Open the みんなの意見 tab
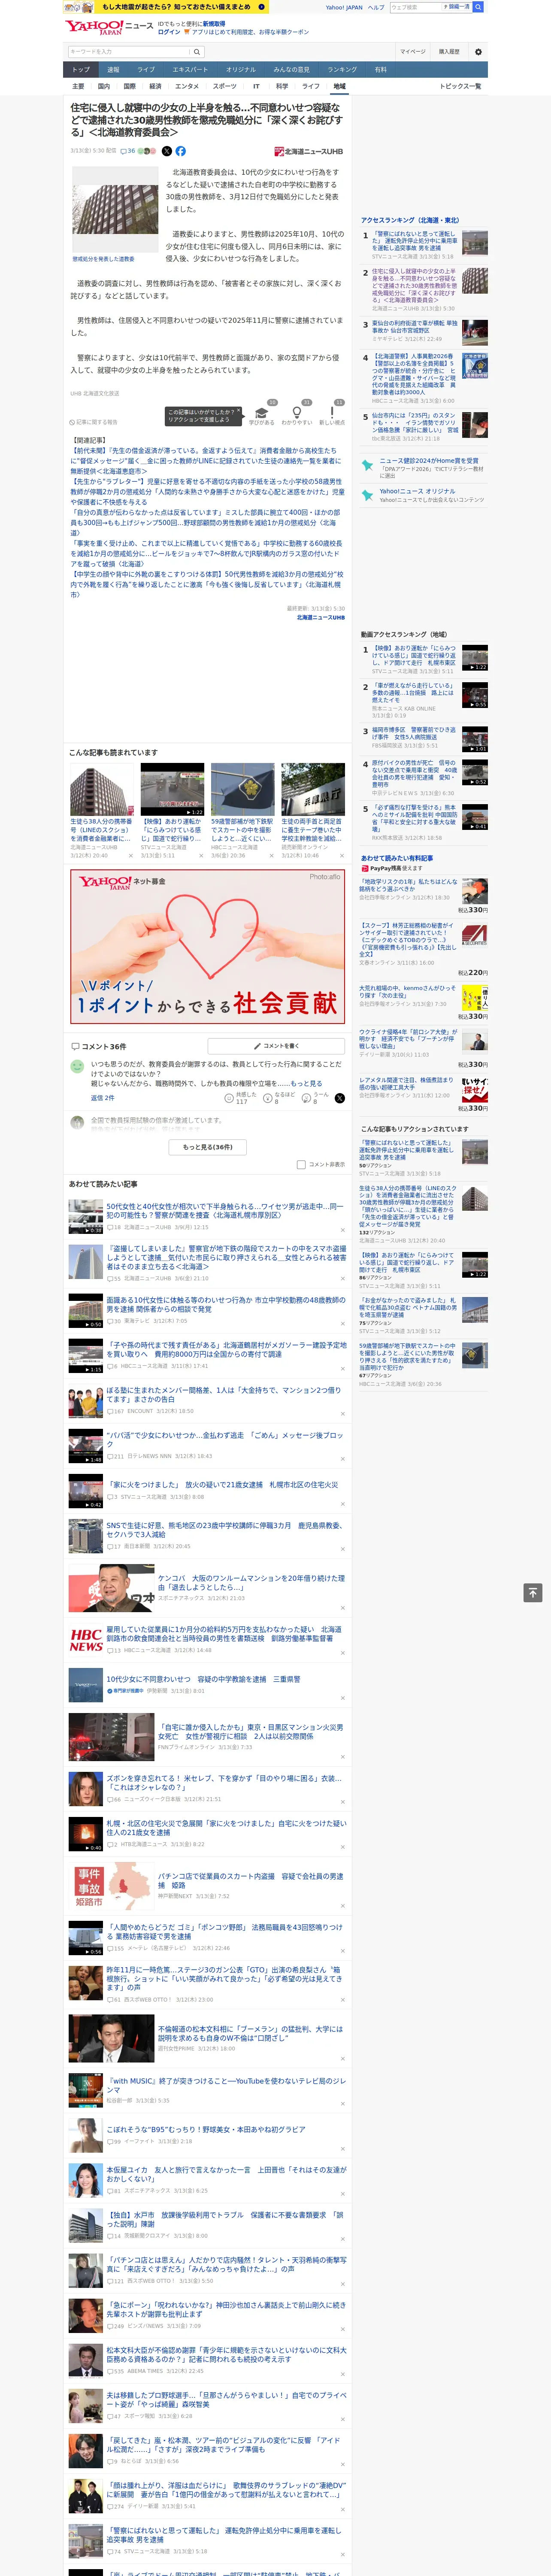 tap(292, 70)
